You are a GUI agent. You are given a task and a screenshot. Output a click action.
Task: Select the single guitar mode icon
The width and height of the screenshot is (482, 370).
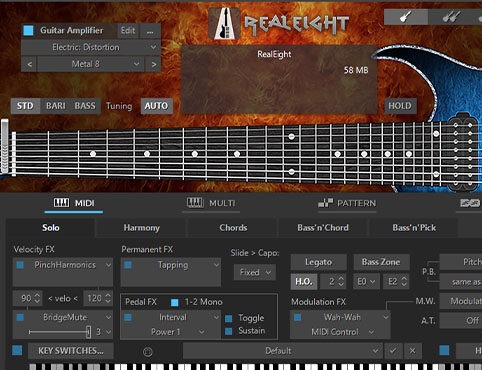click(x=406, y=16)
